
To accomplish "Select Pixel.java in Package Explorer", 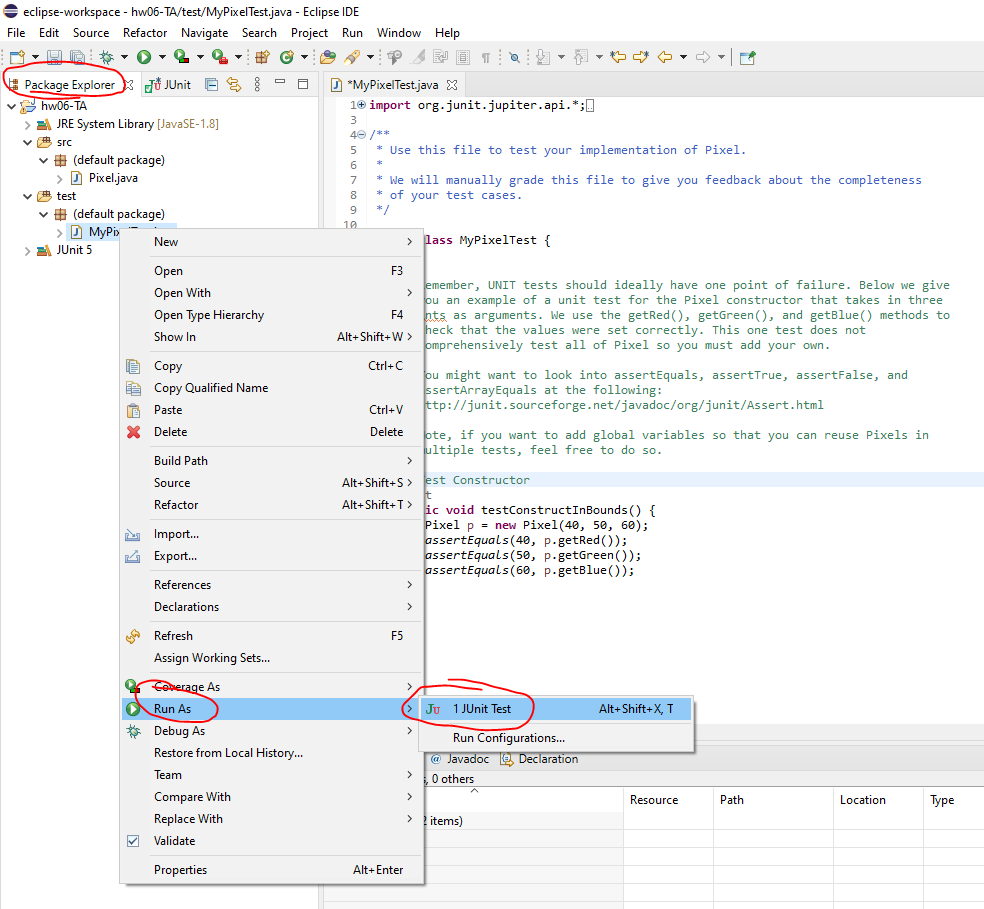I will click(x=112, y=178).
